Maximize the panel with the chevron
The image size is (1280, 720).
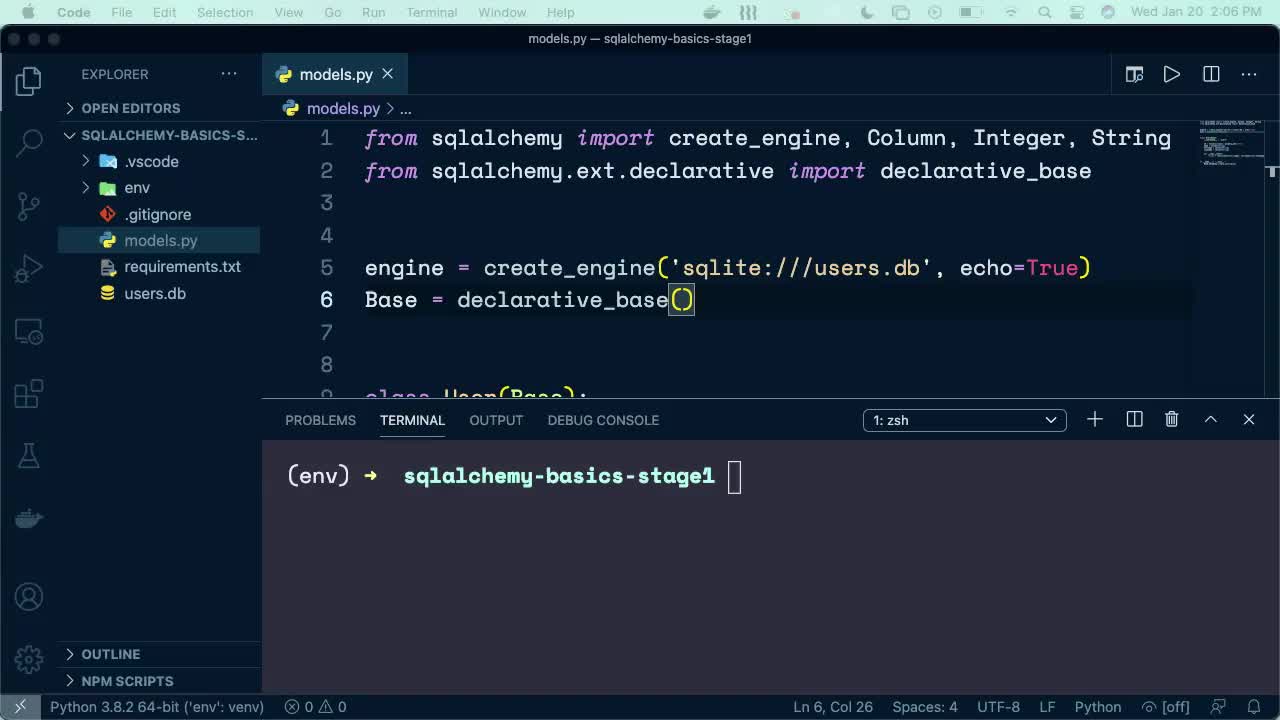[x=1210, y=419]
